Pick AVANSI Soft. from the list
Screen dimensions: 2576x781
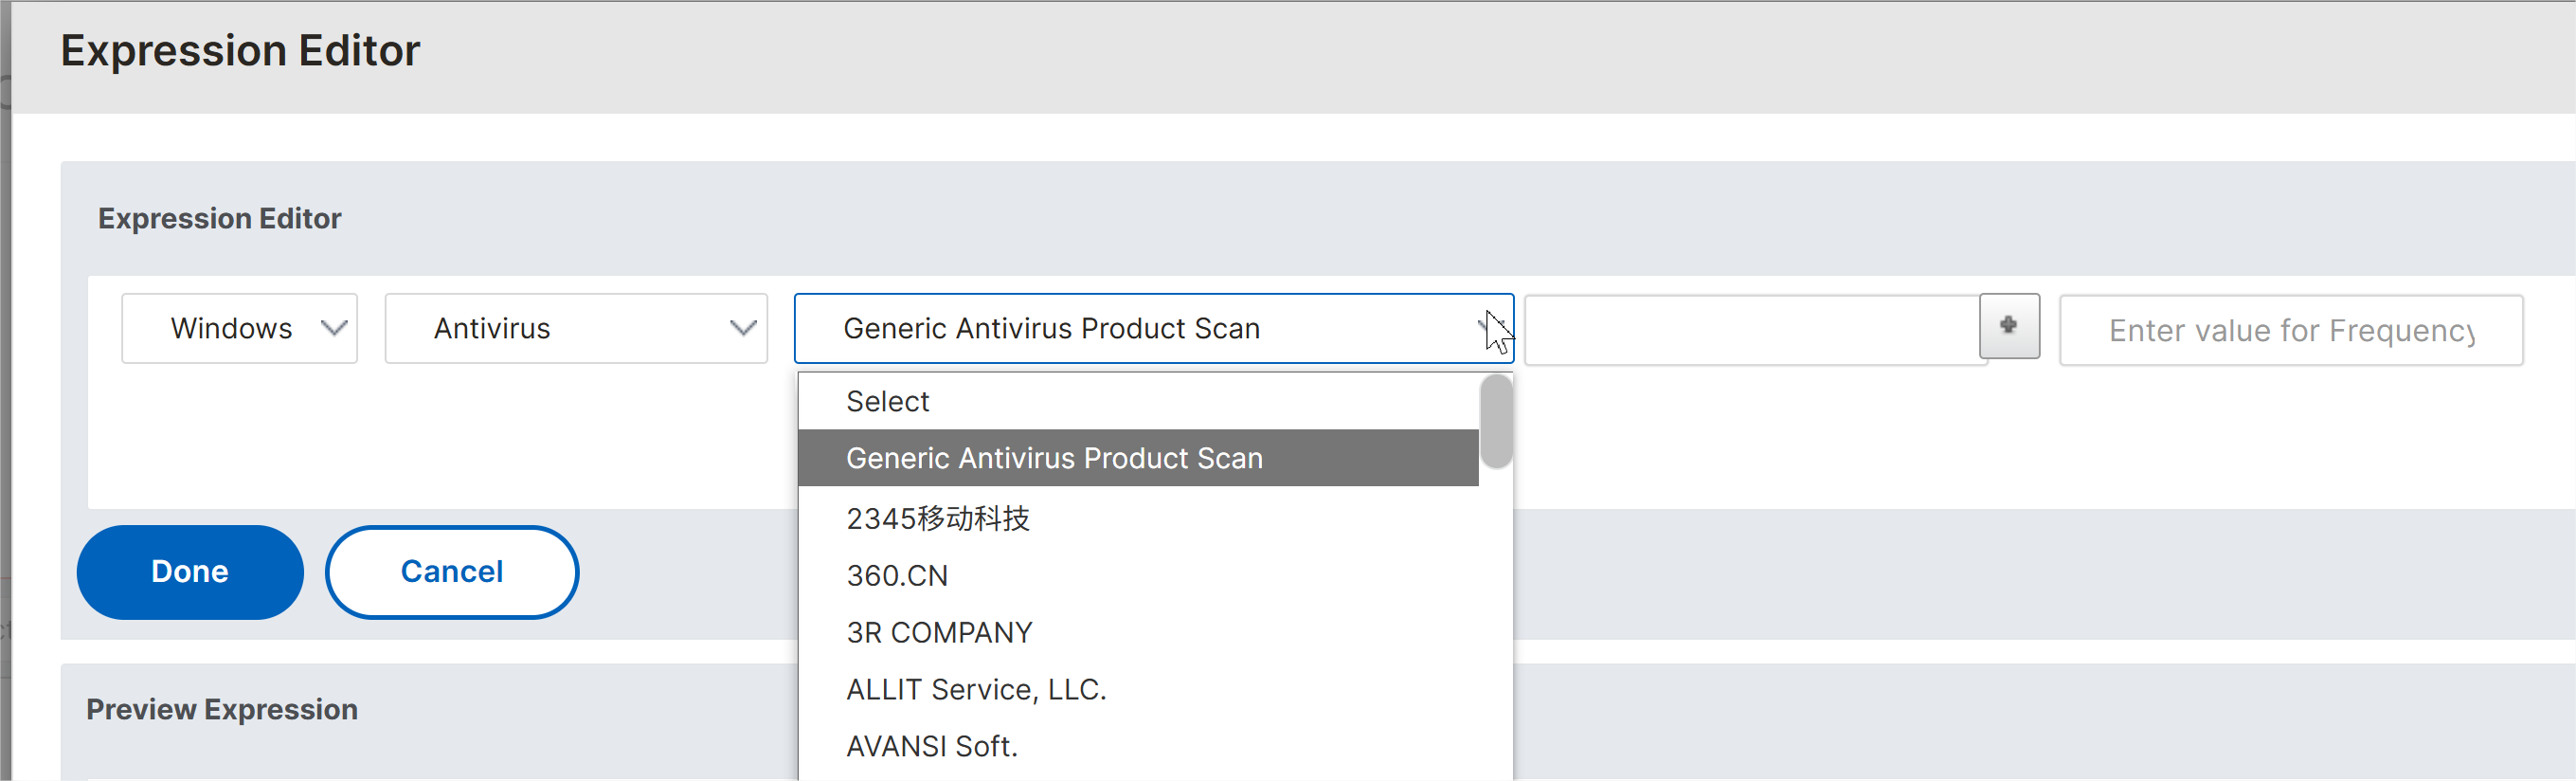[x=1138, y=746]
